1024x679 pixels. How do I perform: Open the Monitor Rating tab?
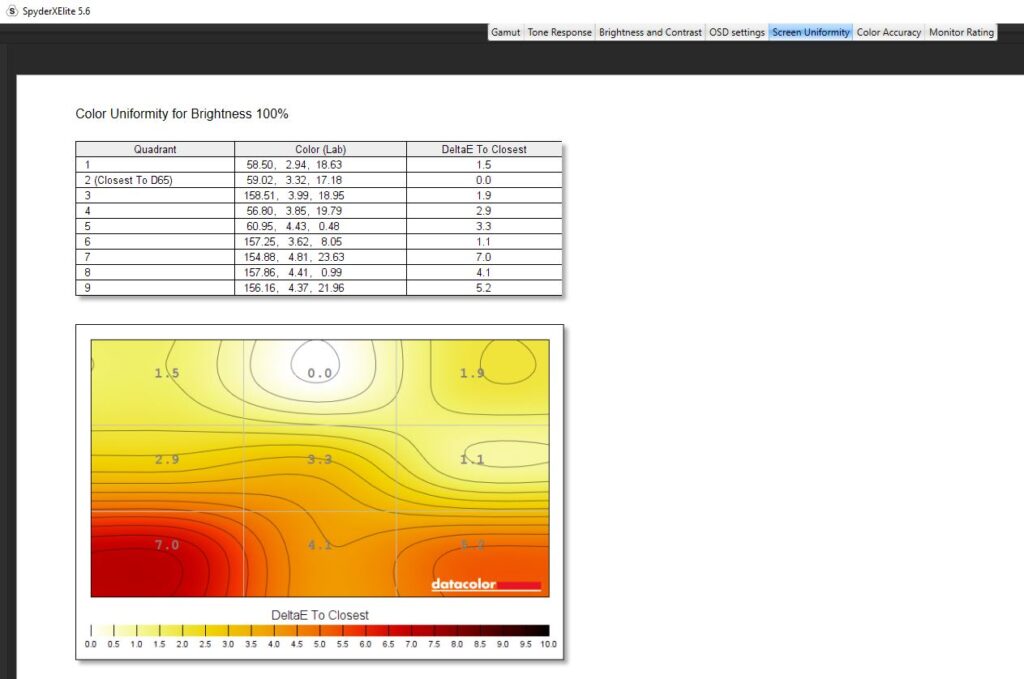tap(961, 32)
